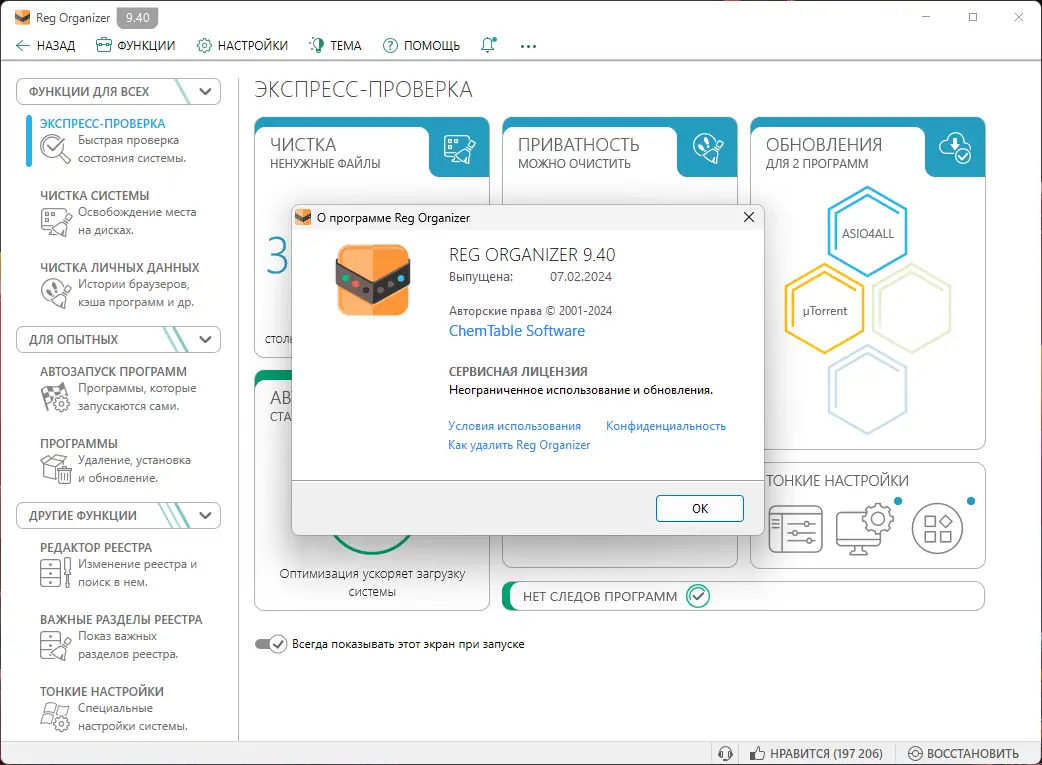Go back with Назад
This screenshot has width=1042, height=765.
(x=45, y=45)
